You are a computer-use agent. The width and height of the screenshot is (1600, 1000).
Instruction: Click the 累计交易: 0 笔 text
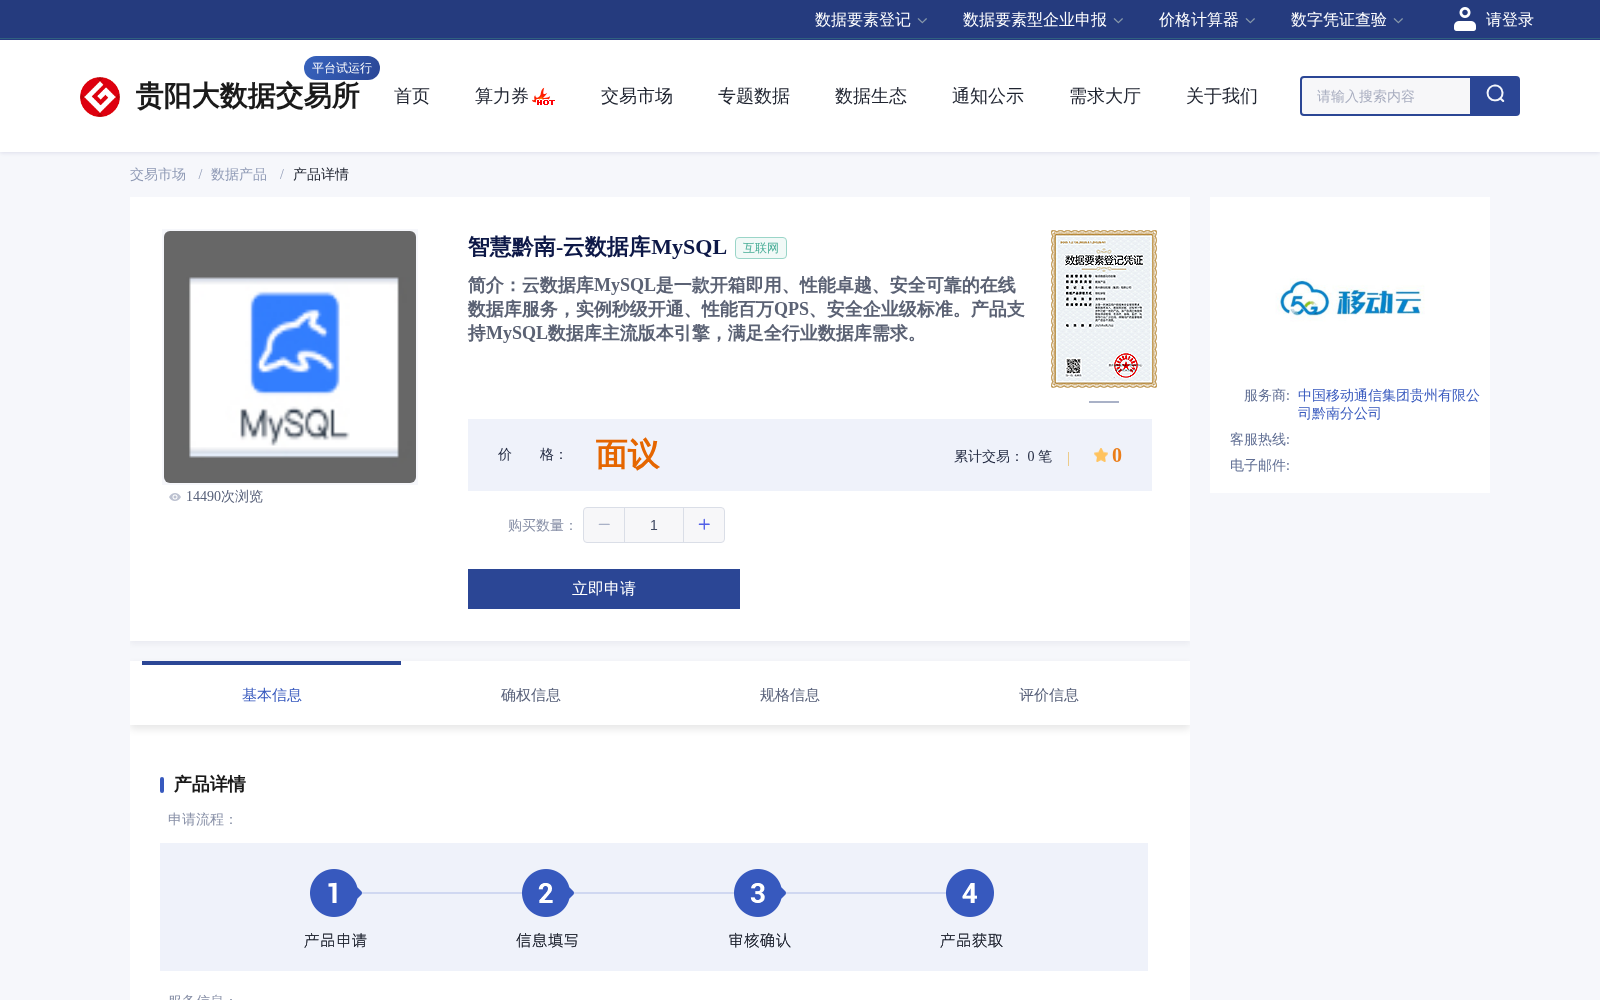pyautogui.click(x=1003, y=456)
